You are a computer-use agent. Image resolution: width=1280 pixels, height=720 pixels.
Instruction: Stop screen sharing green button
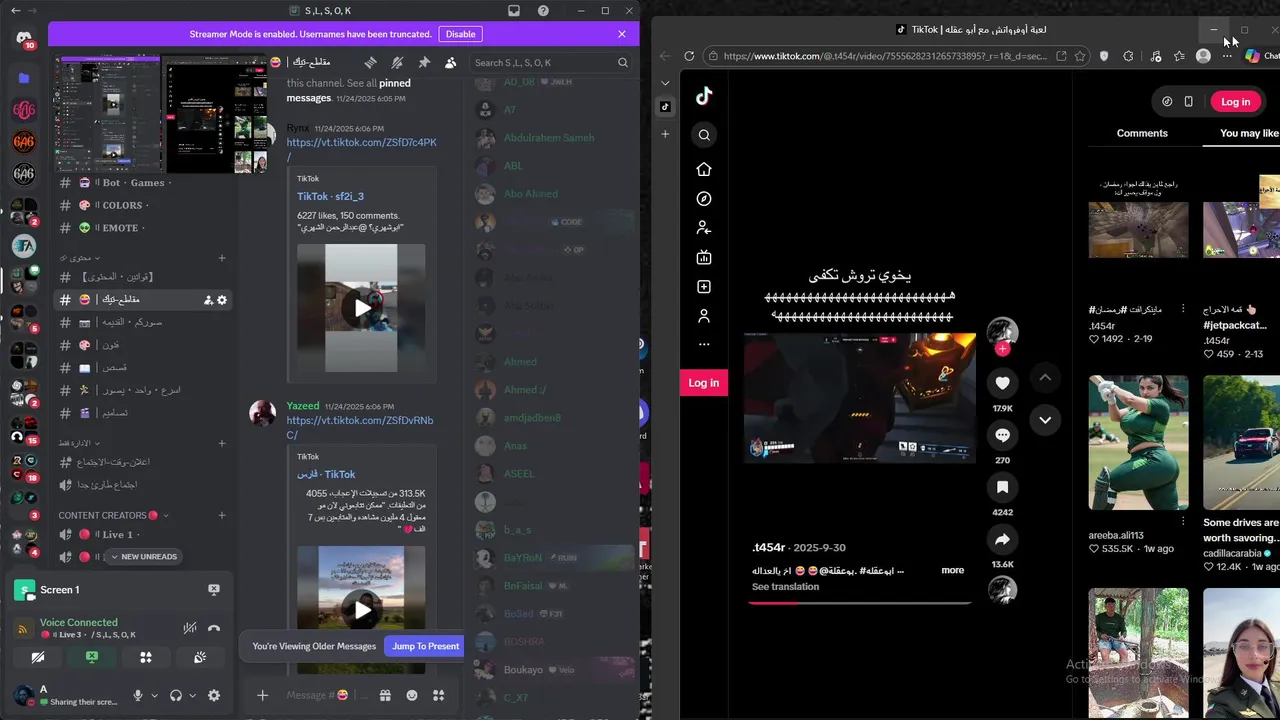tap(92, 657)
